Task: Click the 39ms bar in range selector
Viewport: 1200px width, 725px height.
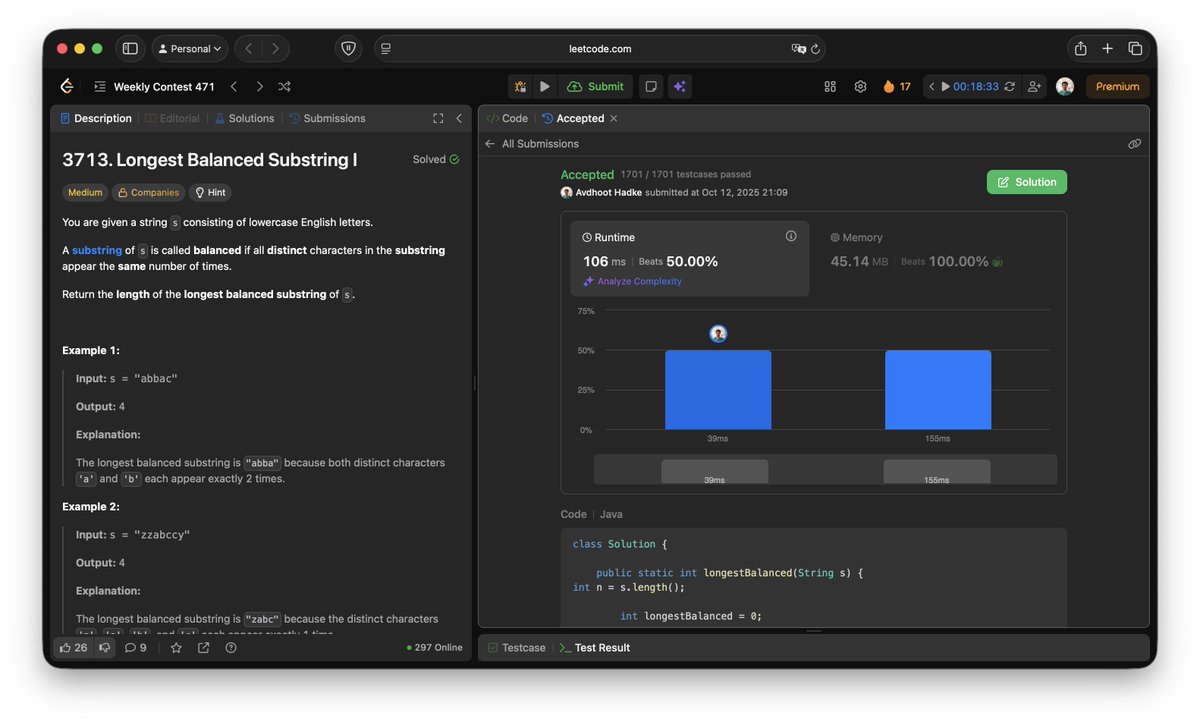Action: click(715, 472)
